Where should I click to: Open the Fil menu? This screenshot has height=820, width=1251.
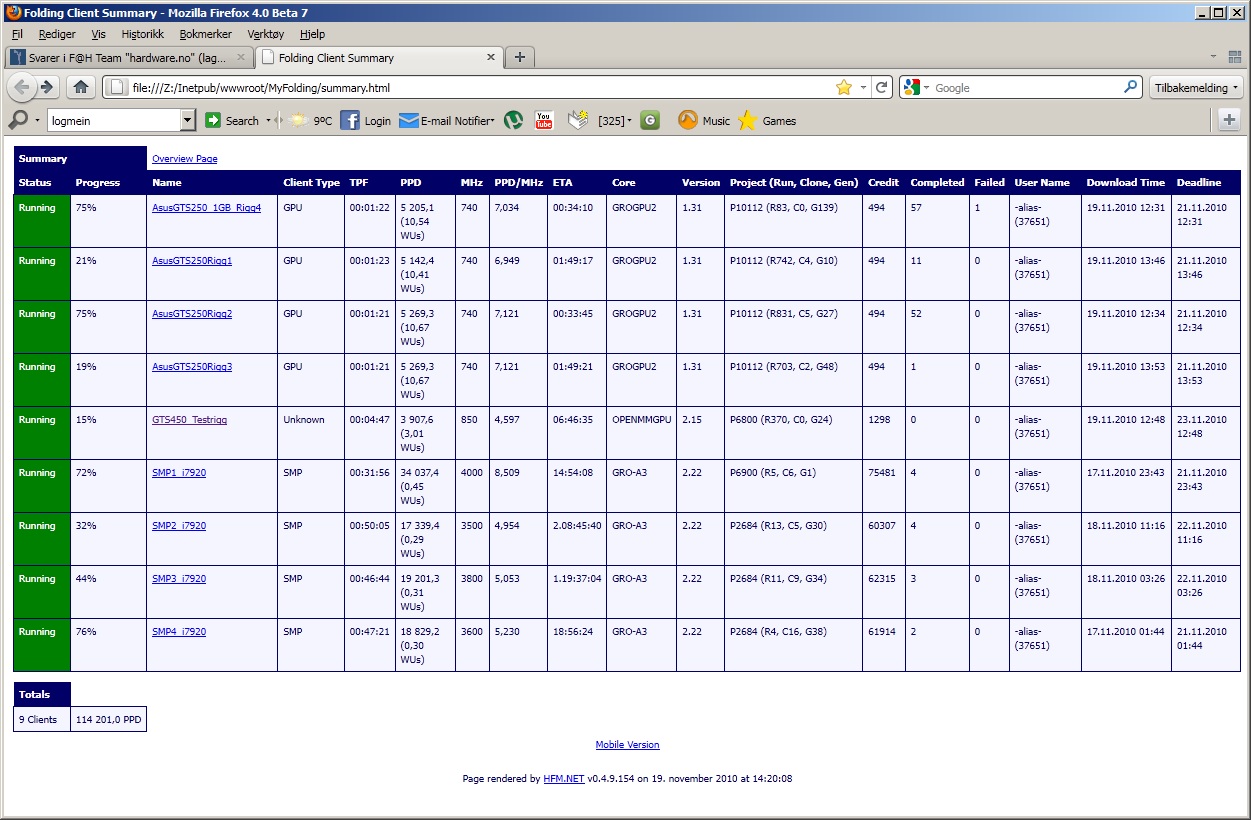pos(17,34)
